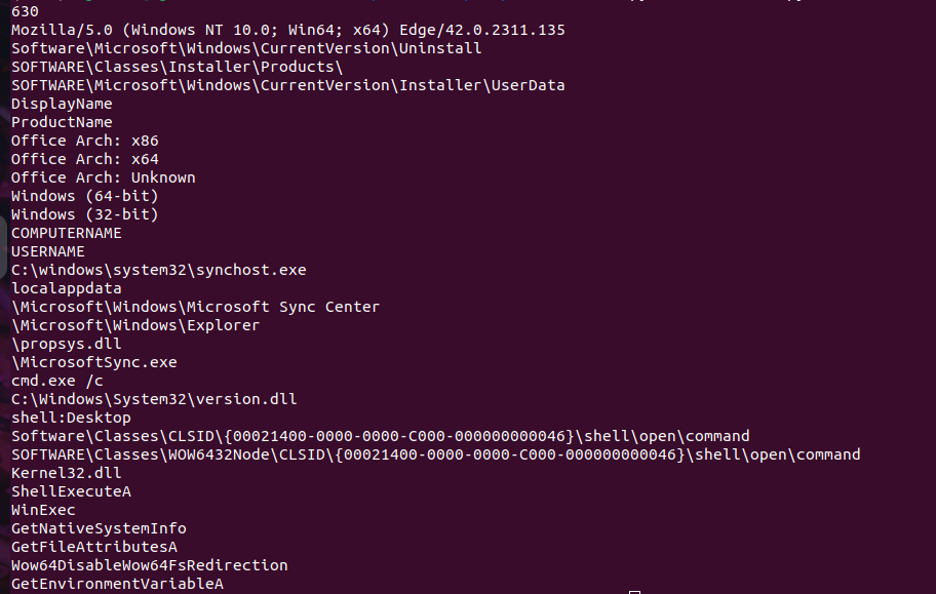This screenshot has height=594, width=936.
Task: Click the DisplayName string
Action: tap(61, 104)
